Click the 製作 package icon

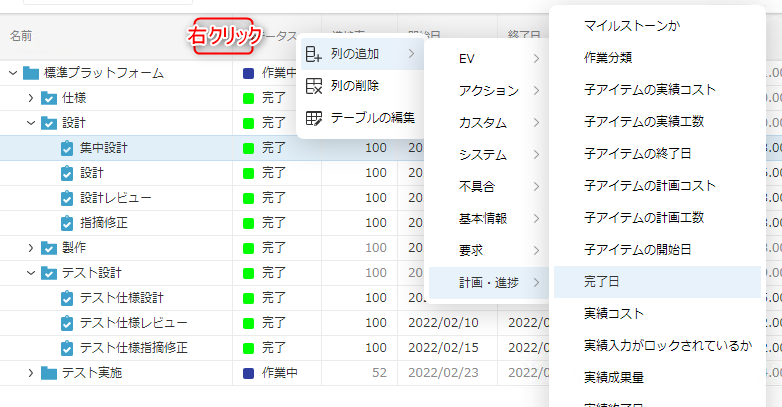tap(49, 248)
